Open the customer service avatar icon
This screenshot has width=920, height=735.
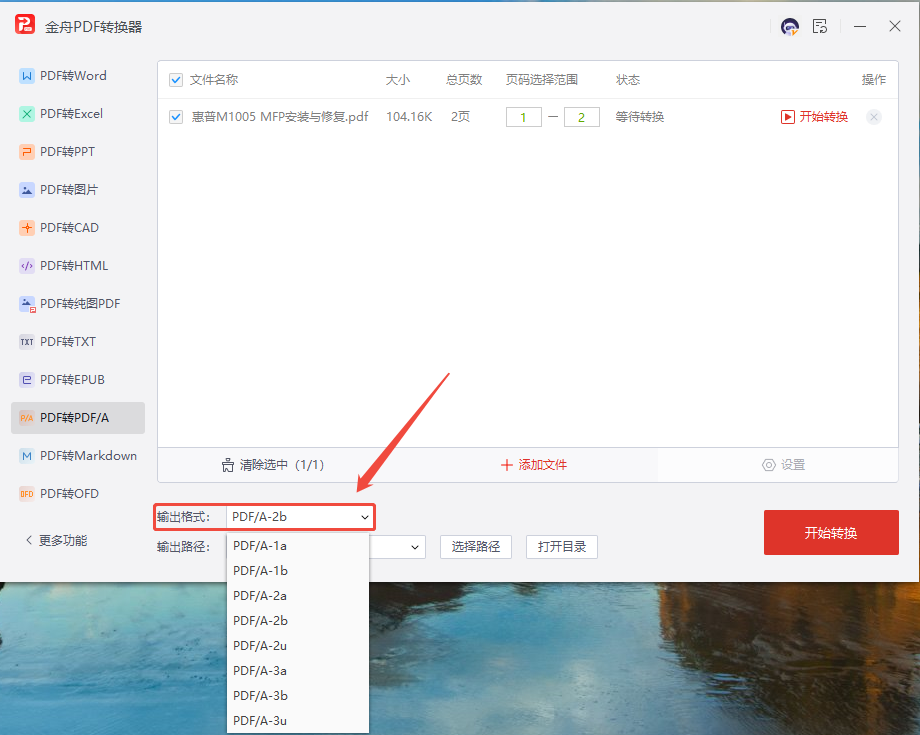point(790,26)
